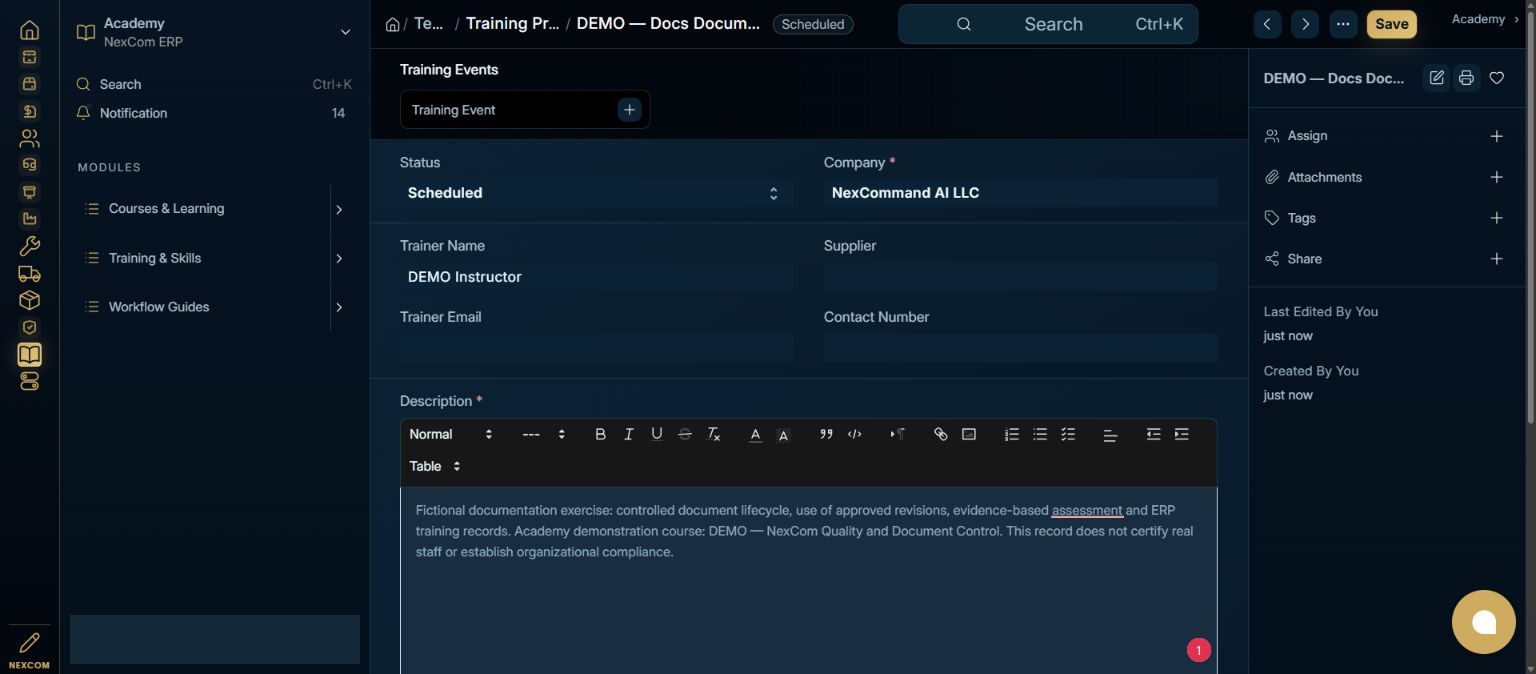Switch text direction in editor
This screenshot has height=674, width=1536.
897,434
